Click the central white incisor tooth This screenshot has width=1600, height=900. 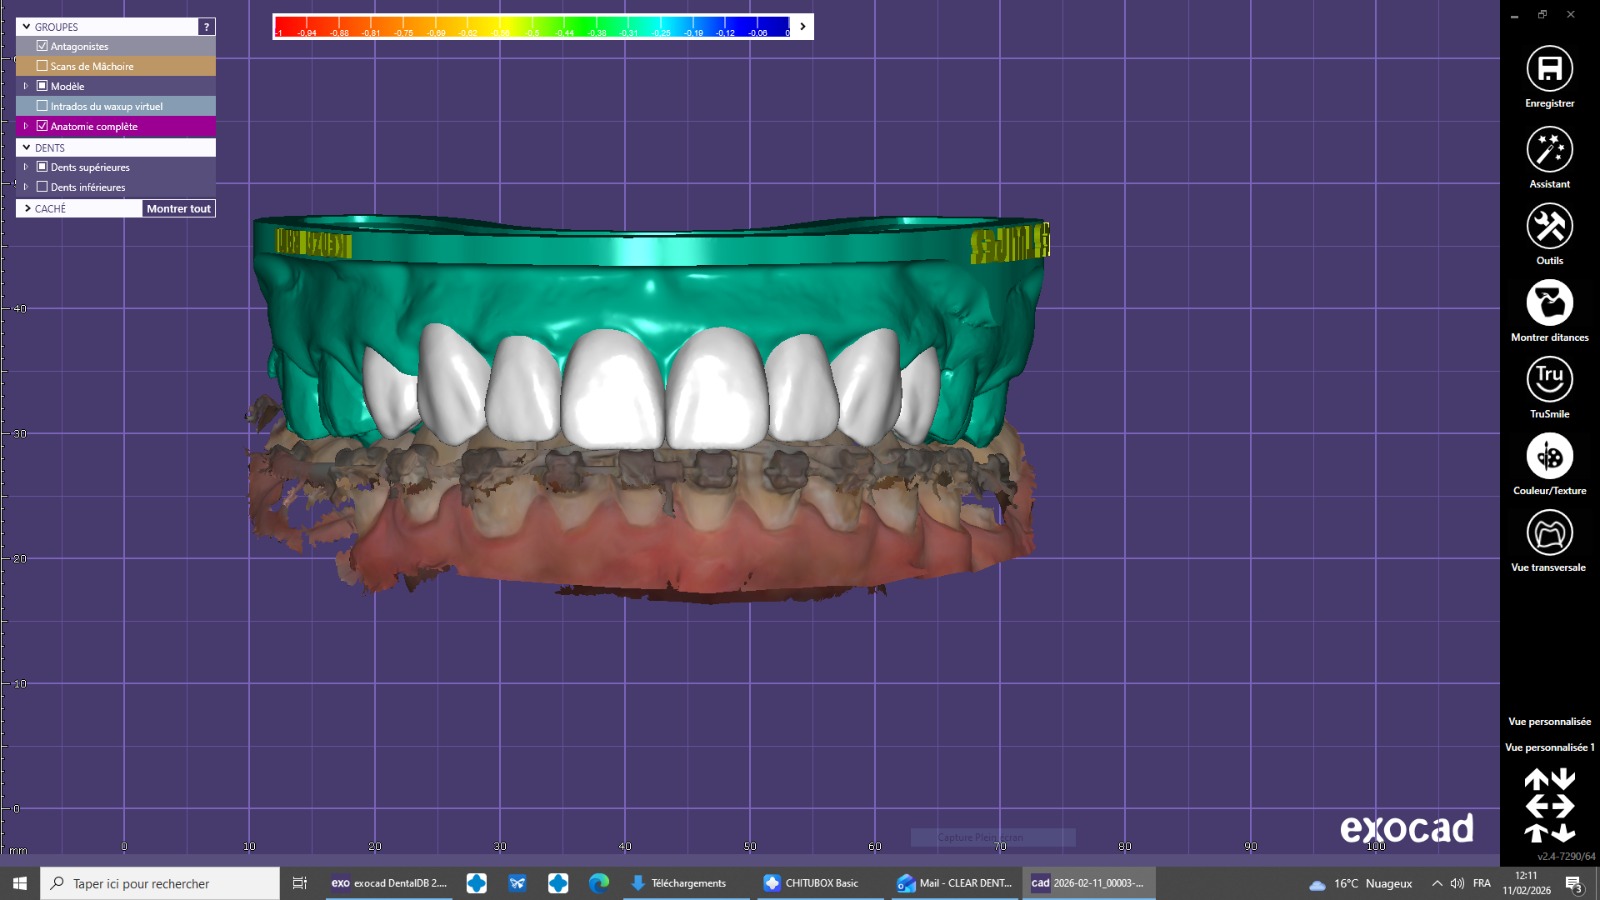(x=613, y=388)
